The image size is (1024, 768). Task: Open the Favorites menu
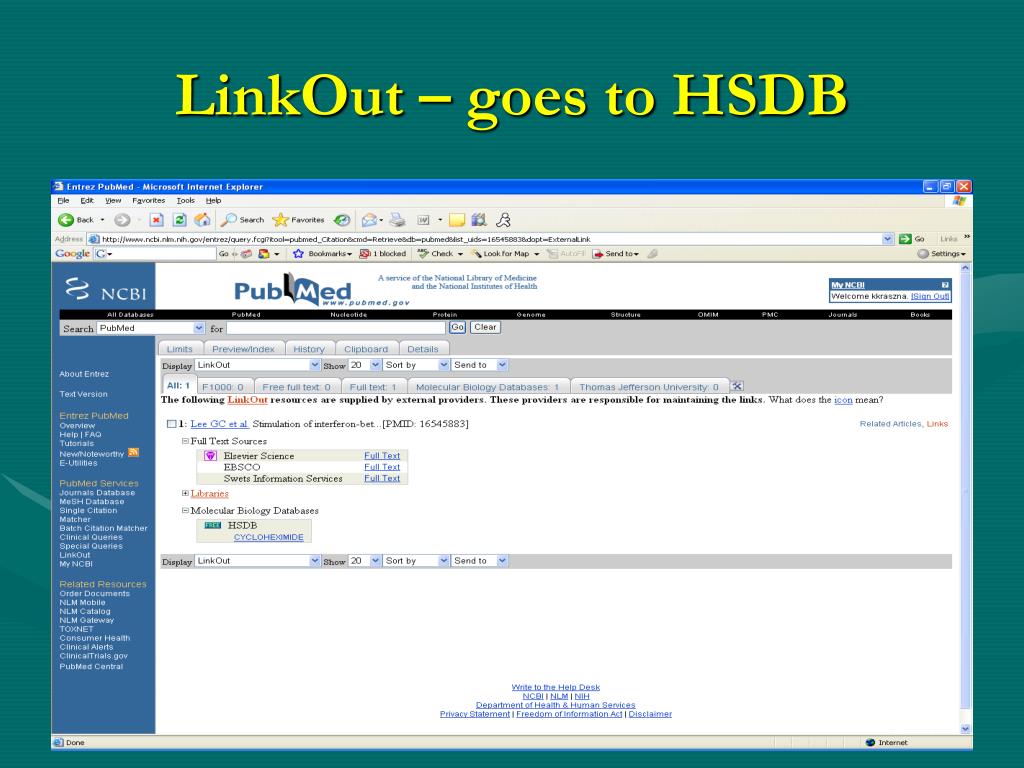pos(148,200)
